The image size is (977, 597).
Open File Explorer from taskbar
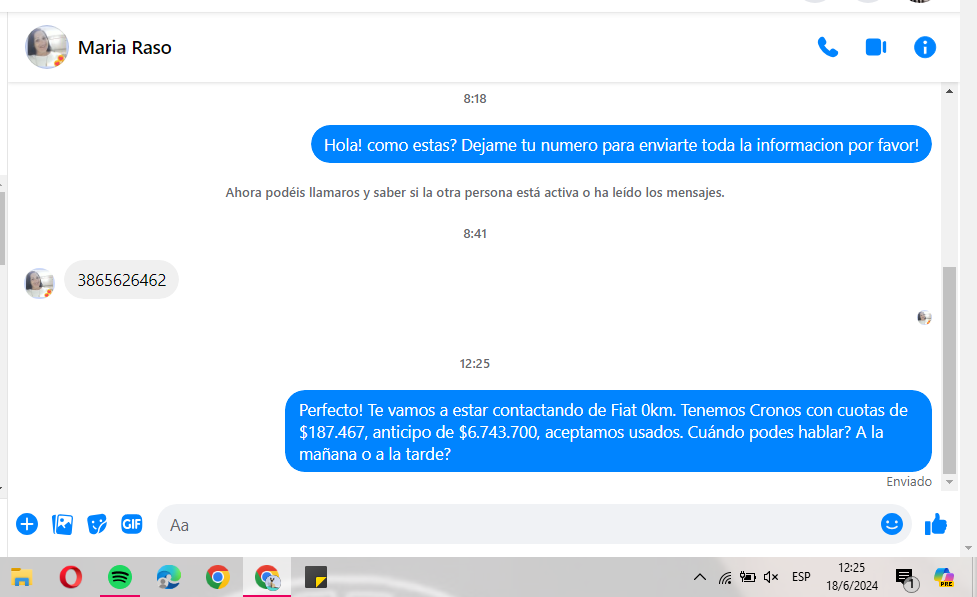[21, 578]
